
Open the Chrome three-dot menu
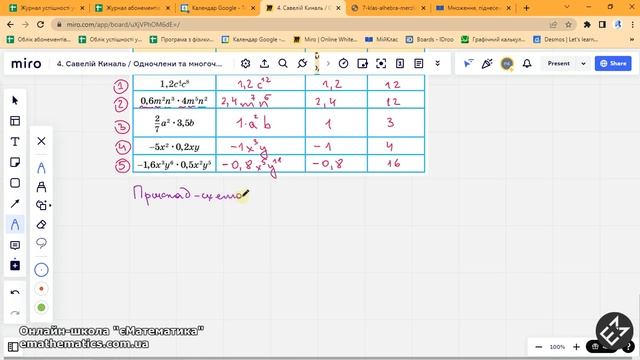(x=633, y=24)
